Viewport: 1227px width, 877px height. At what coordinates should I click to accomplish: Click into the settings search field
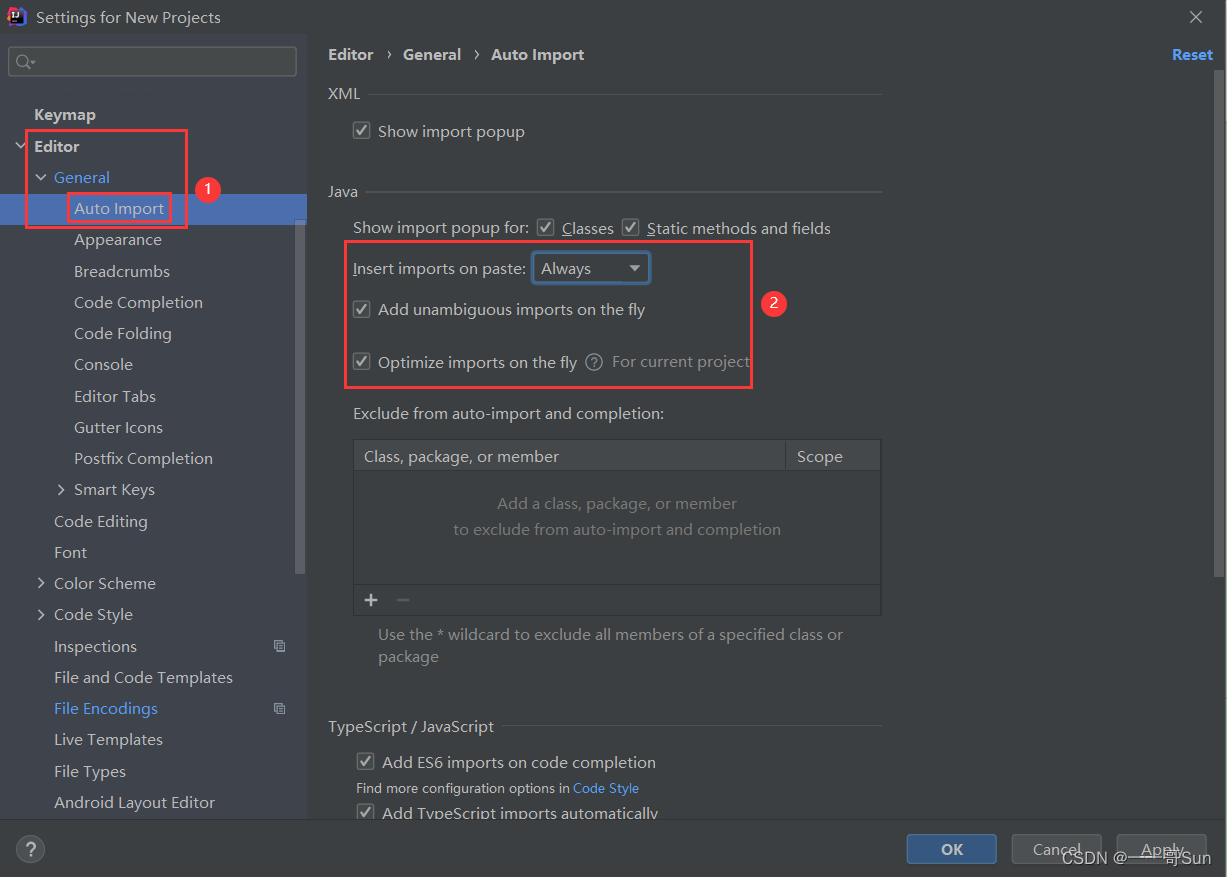[x=152, y=62]
